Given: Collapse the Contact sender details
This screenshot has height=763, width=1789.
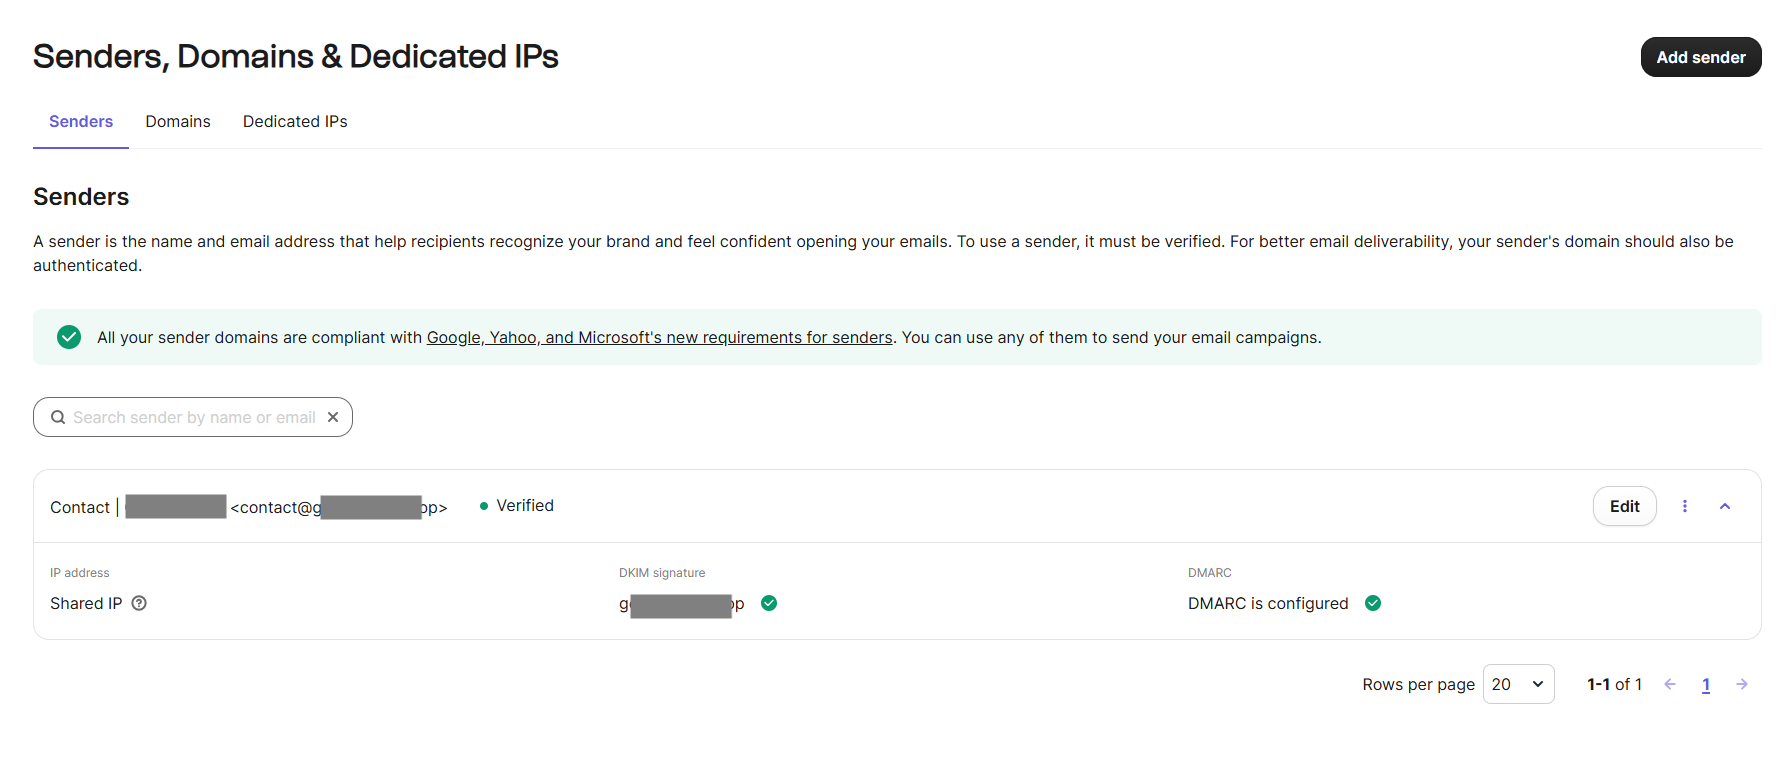Looking at the screenshot, I should point(1725,506).
